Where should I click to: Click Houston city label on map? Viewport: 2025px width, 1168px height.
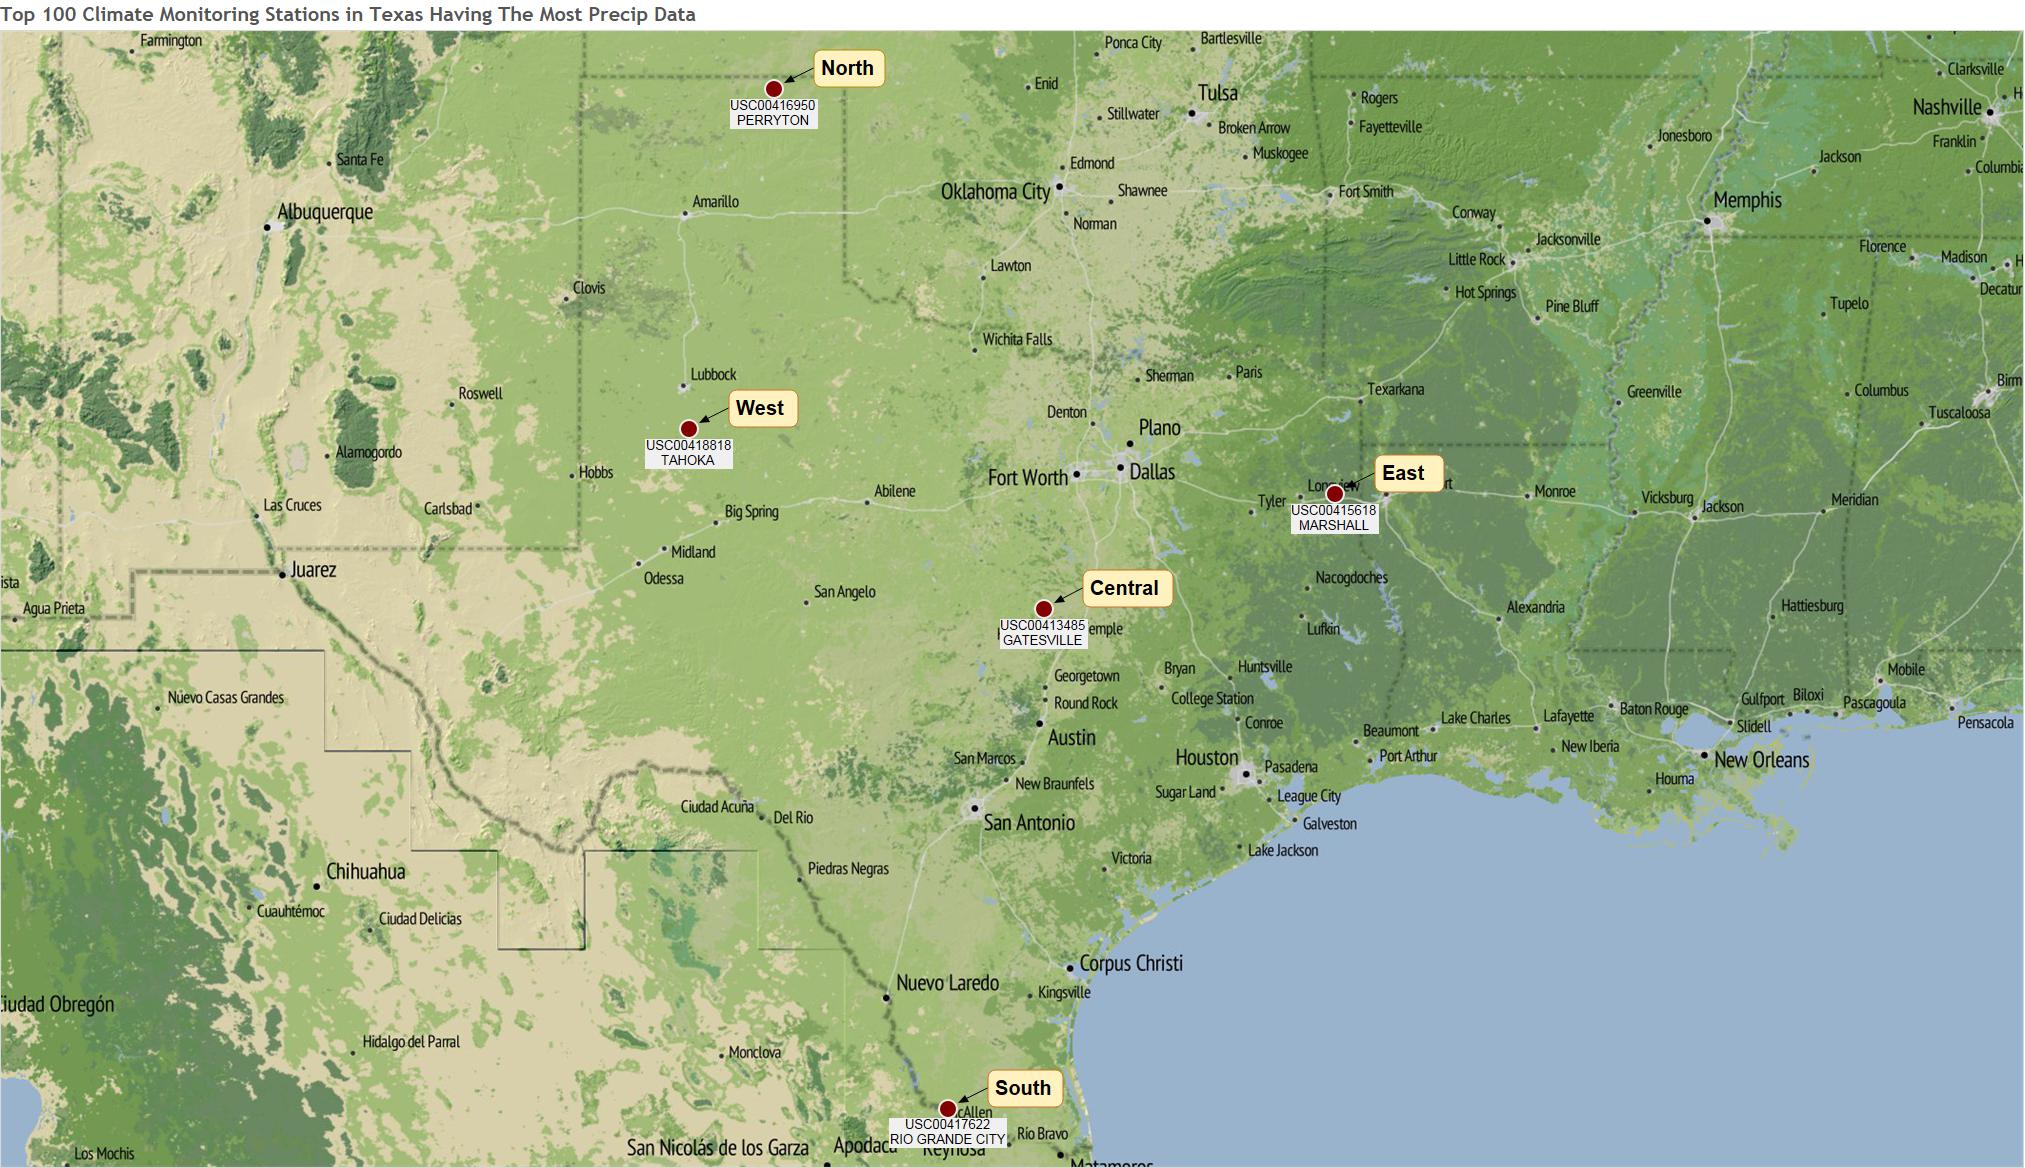coord(1206,758)
